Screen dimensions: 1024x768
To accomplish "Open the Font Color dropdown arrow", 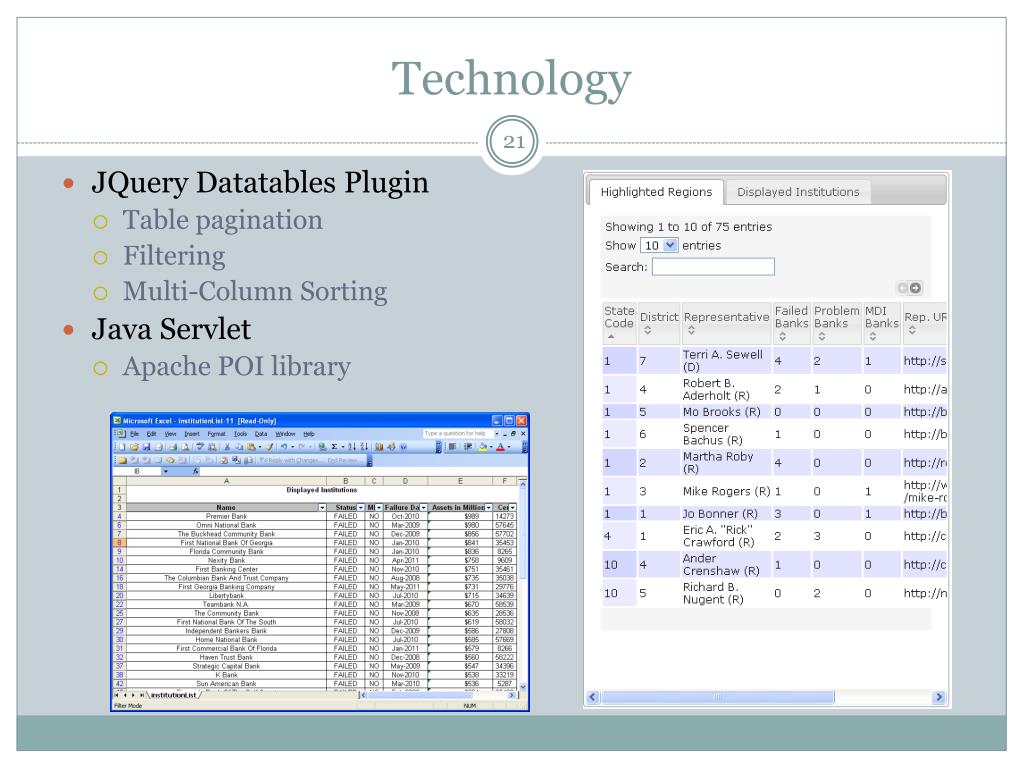I will pyautogui.click(x=508, y=447).
